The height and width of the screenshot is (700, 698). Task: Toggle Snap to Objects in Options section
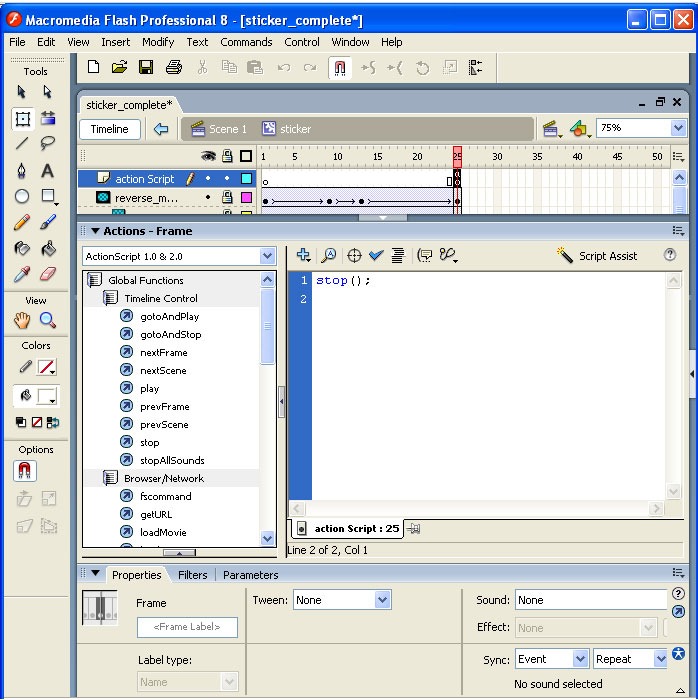tap(25, 471)
